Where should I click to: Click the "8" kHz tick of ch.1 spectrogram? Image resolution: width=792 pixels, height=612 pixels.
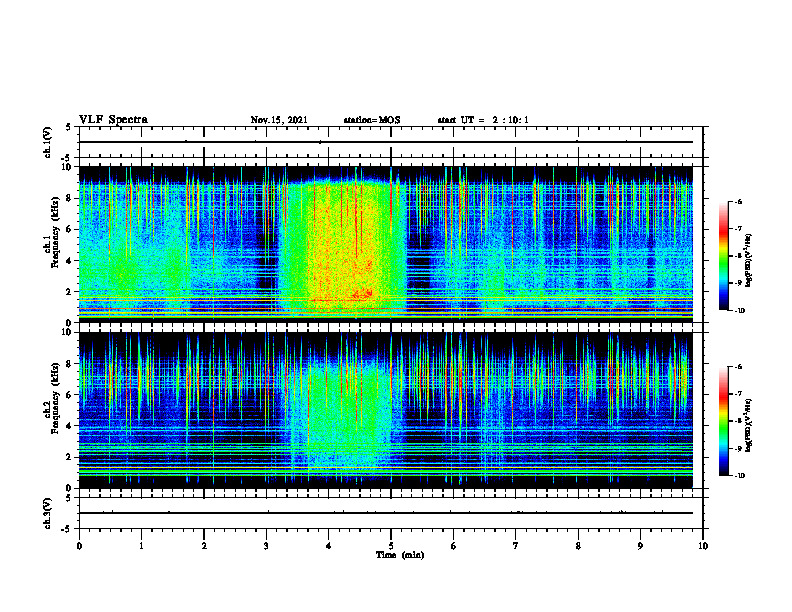pos(70,198)
